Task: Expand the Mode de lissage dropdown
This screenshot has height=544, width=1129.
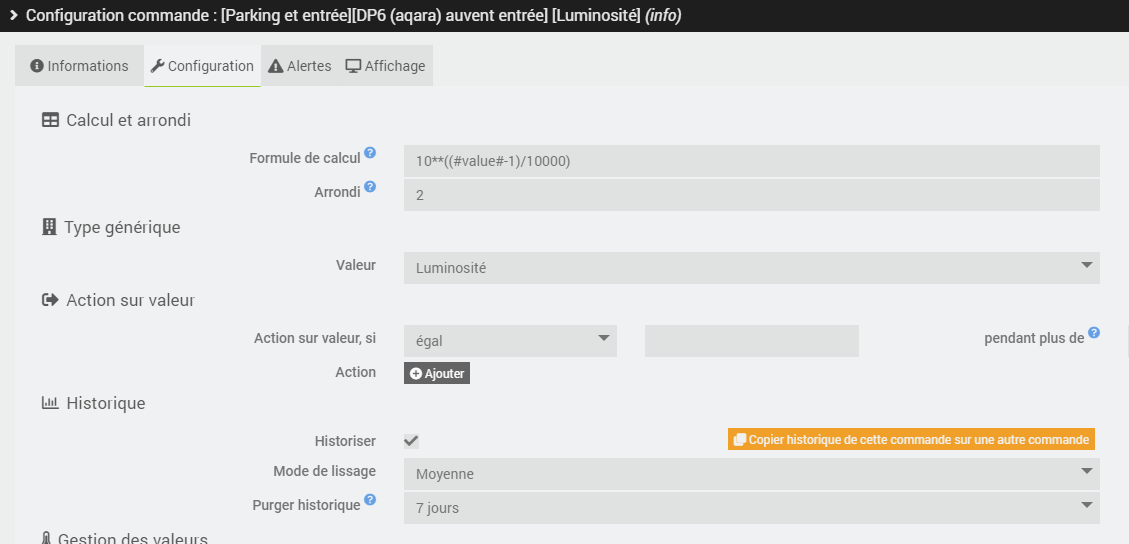Action: [x=751, y=474]
